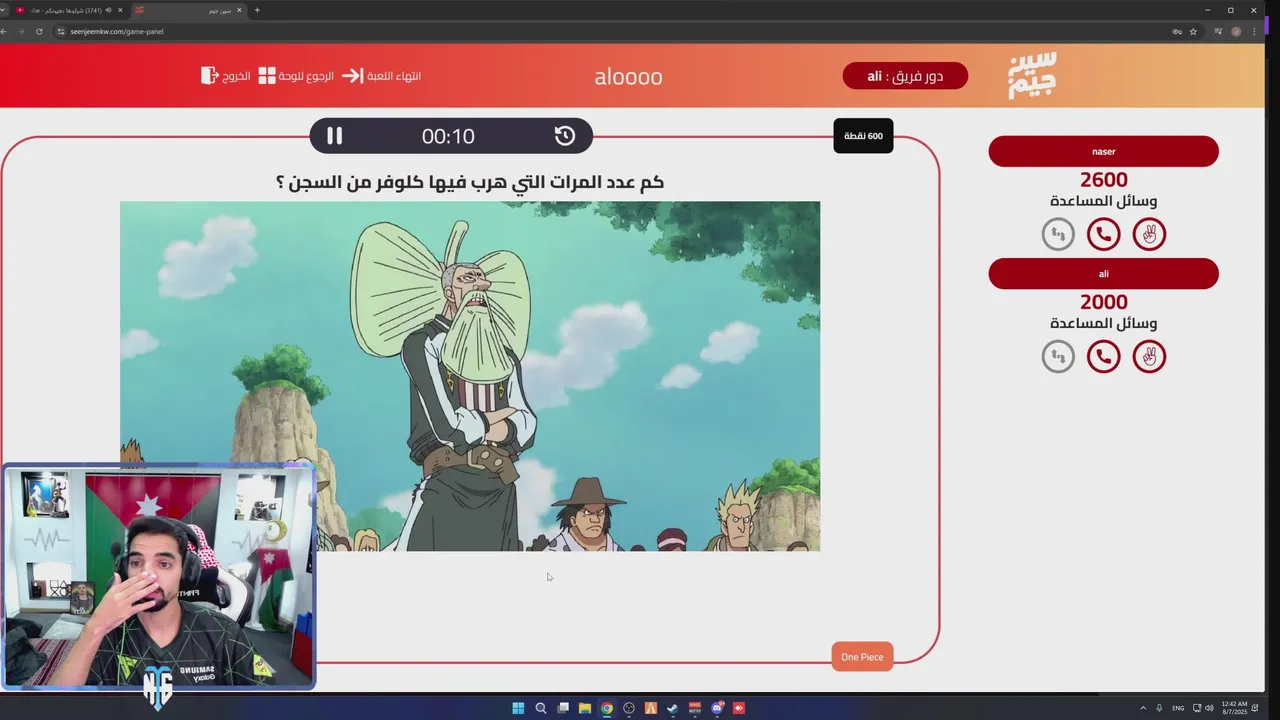
Task: Open Steam from the taskbar
Action: click(x=673, y=708)
